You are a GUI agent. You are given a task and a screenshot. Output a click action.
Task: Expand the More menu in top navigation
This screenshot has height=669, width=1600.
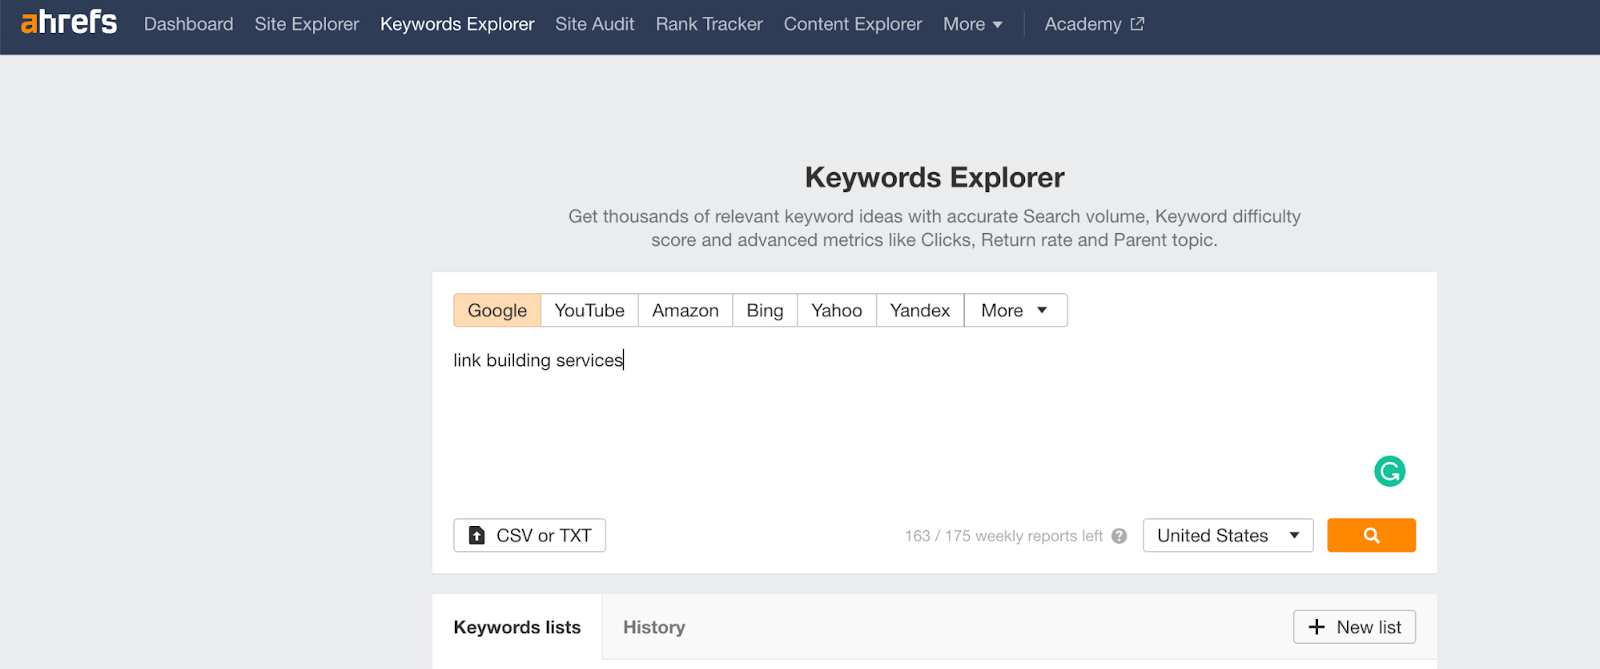972,24
